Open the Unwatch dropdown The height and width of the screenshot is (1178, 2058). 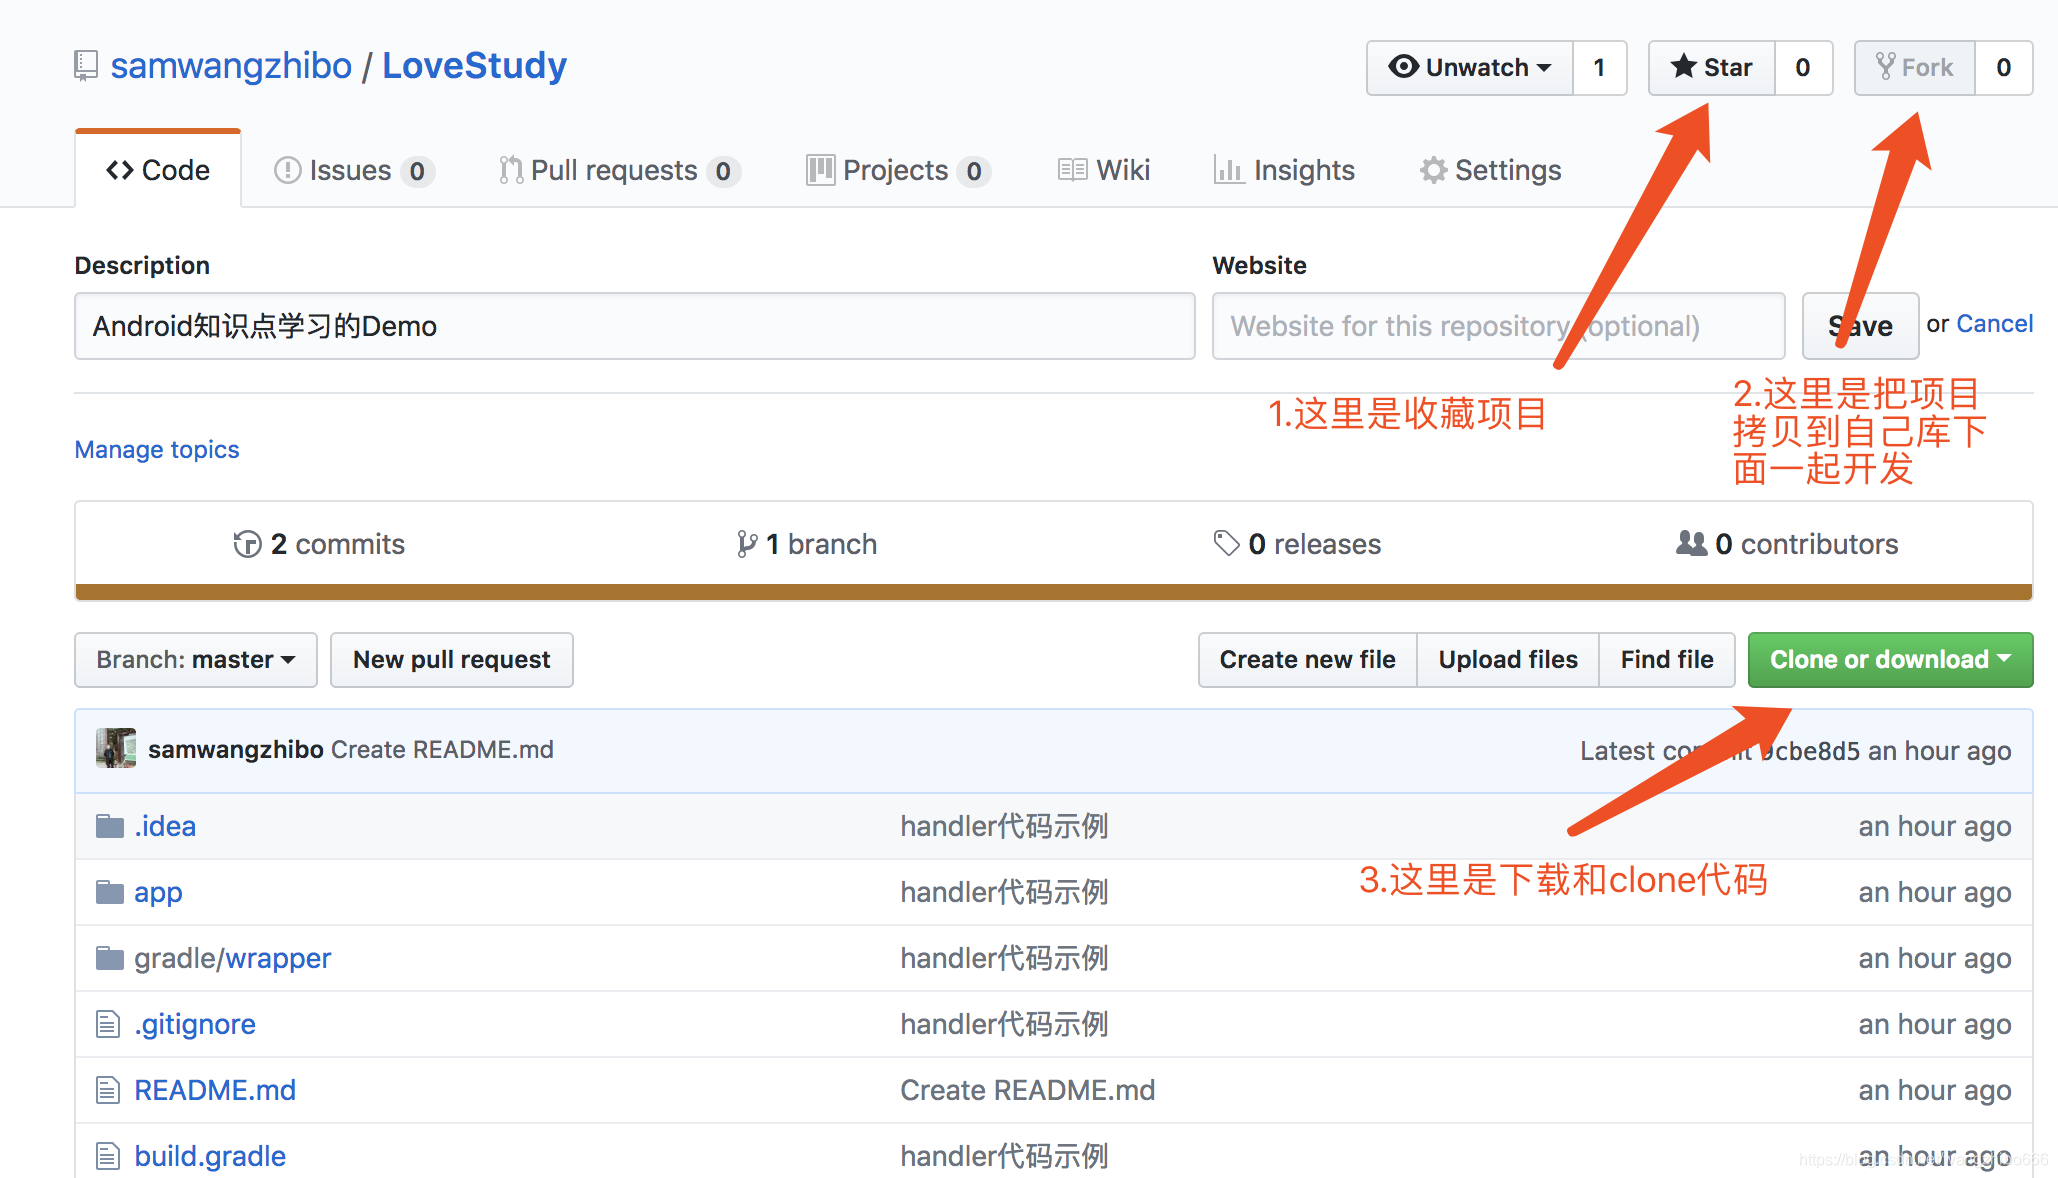(1470, 68)
